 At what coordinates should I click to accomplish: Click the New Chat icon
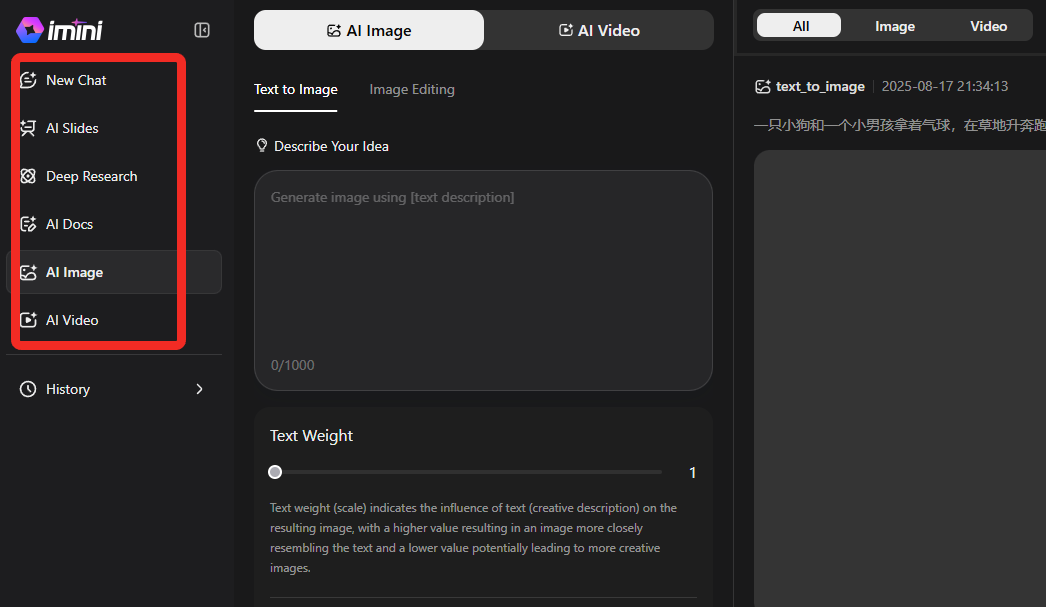click(x=28, y=80)
